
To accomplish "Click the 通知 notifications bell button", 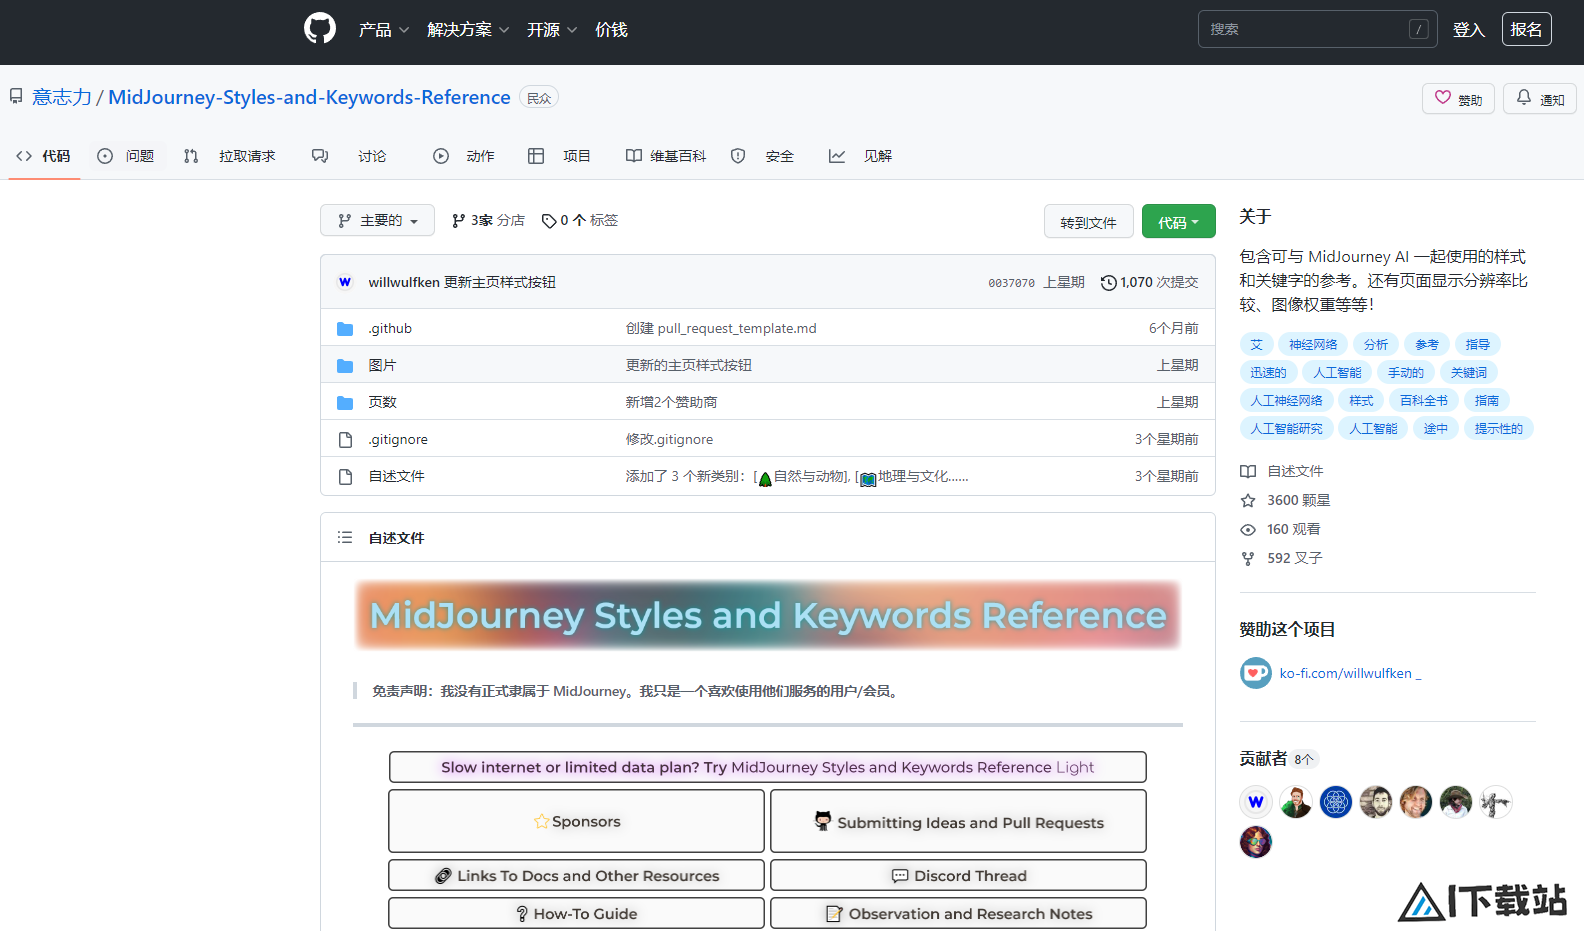I will [x=1540, y=99].
